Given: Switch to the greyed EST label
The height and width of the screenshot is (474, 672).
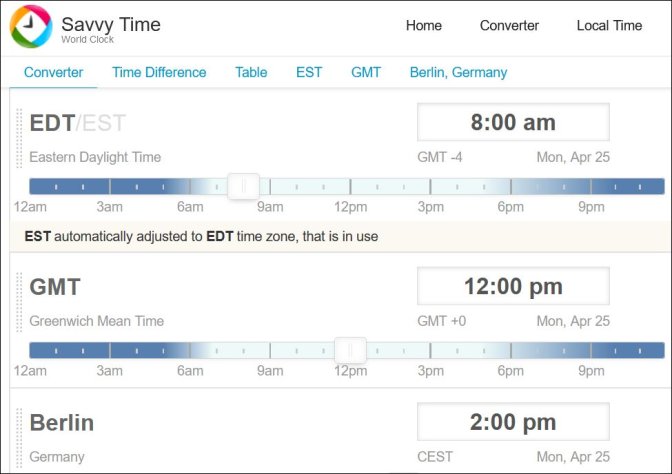Looking at the screenshot, I should pos(104,123).
